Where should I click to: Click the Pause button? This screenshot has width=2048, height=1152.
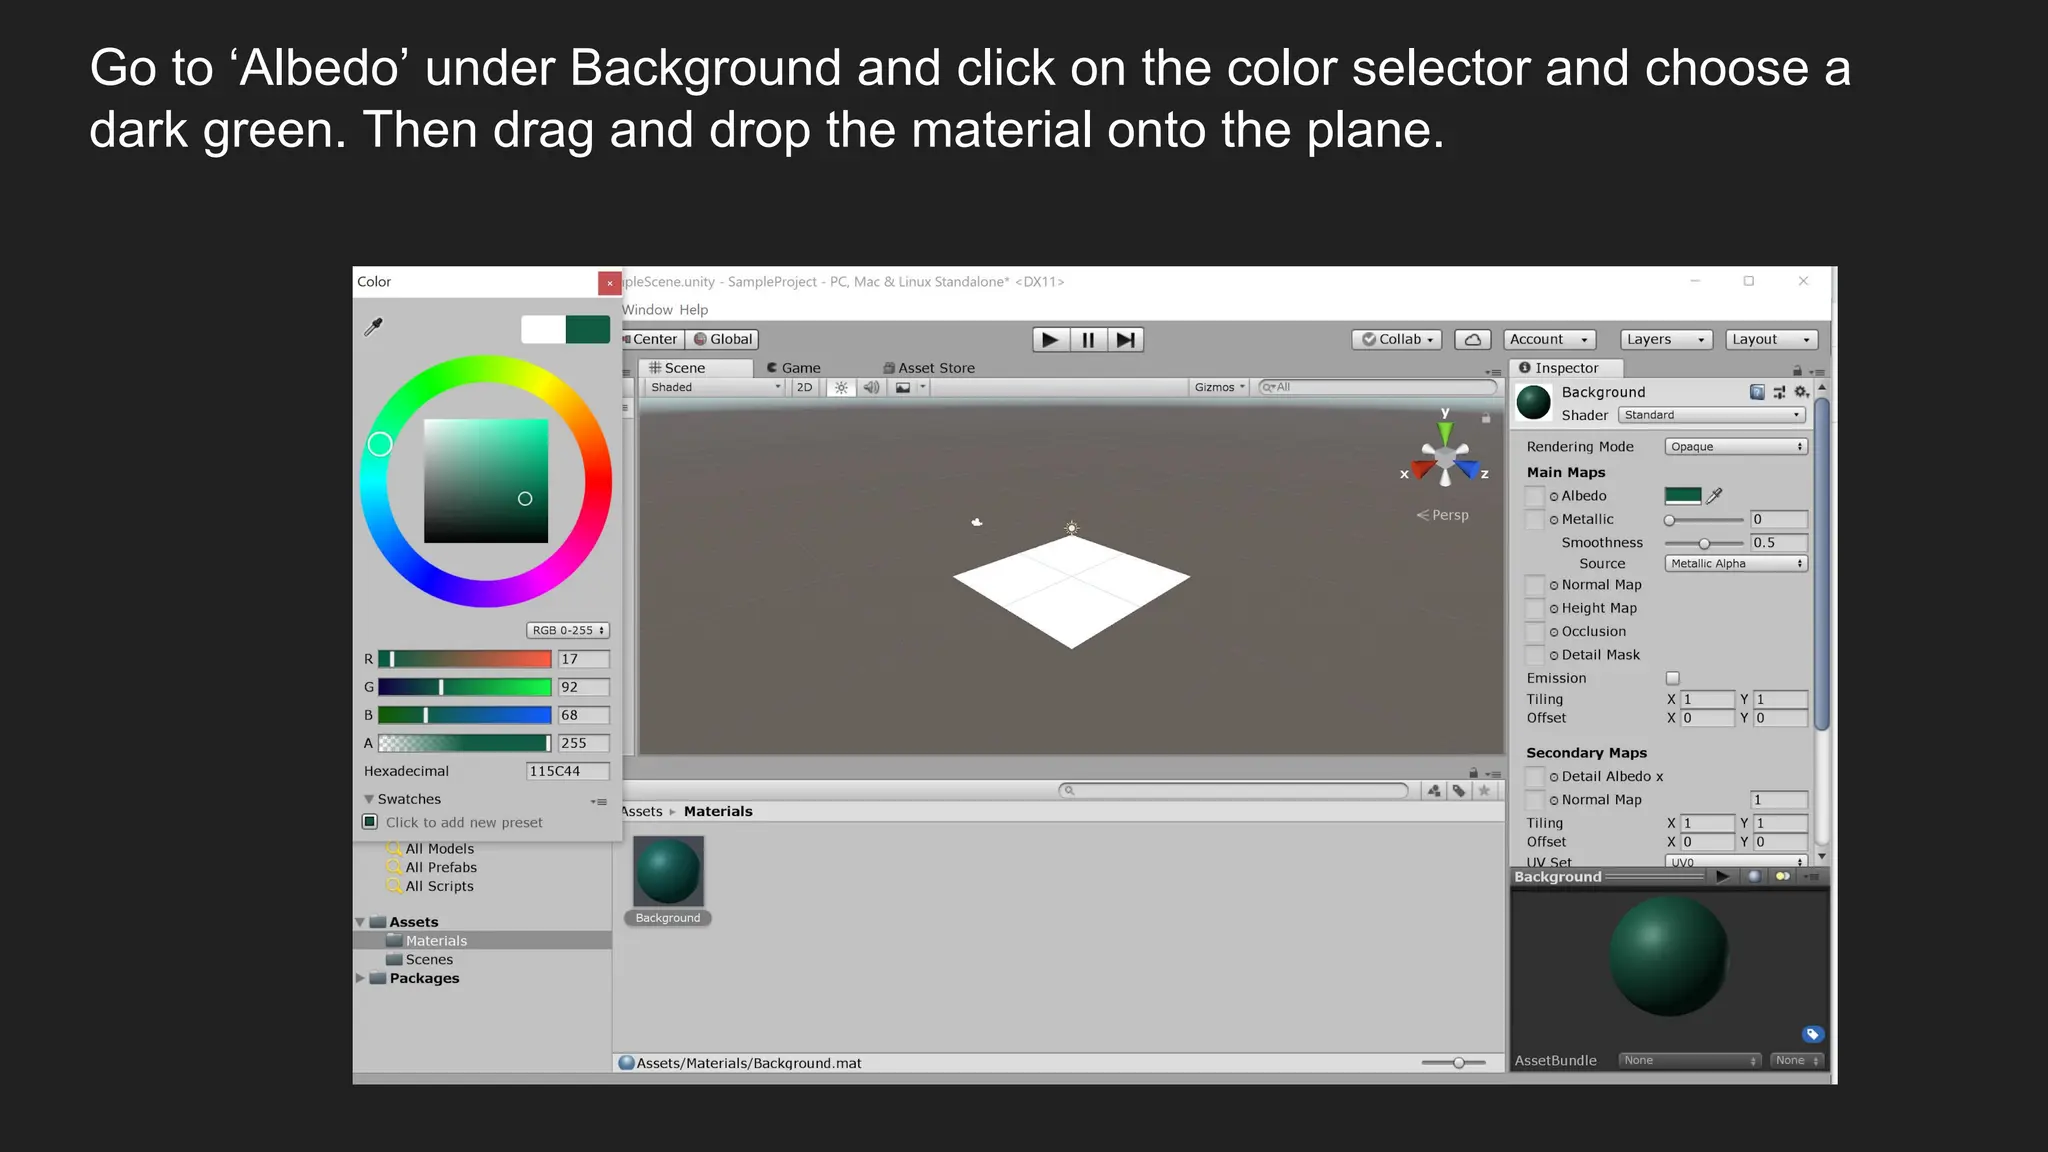(x=1088, y=340)
